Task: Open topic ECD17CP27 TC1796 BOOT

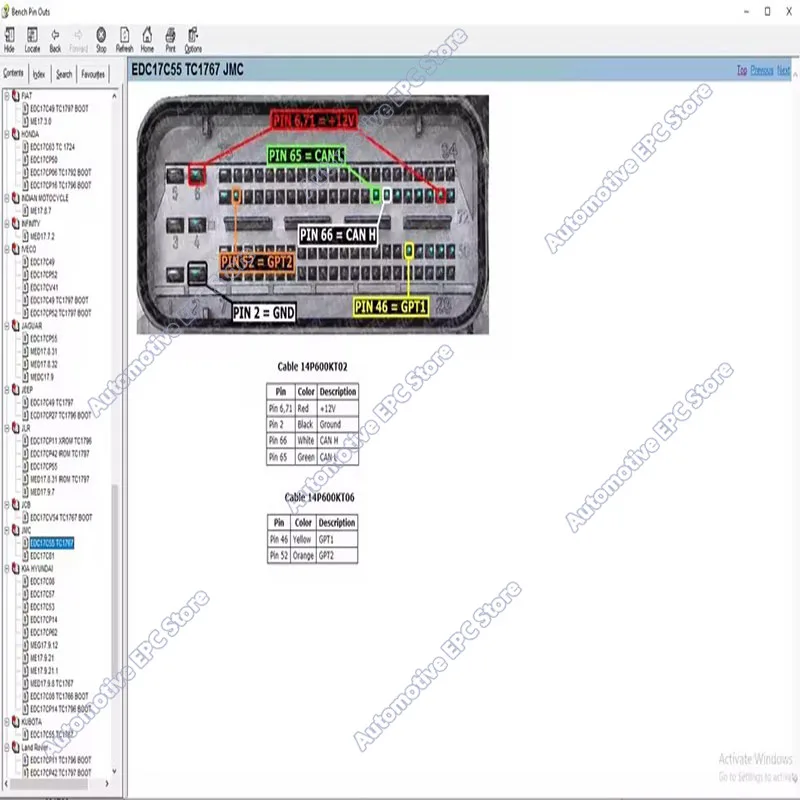Action: (61, 415)
